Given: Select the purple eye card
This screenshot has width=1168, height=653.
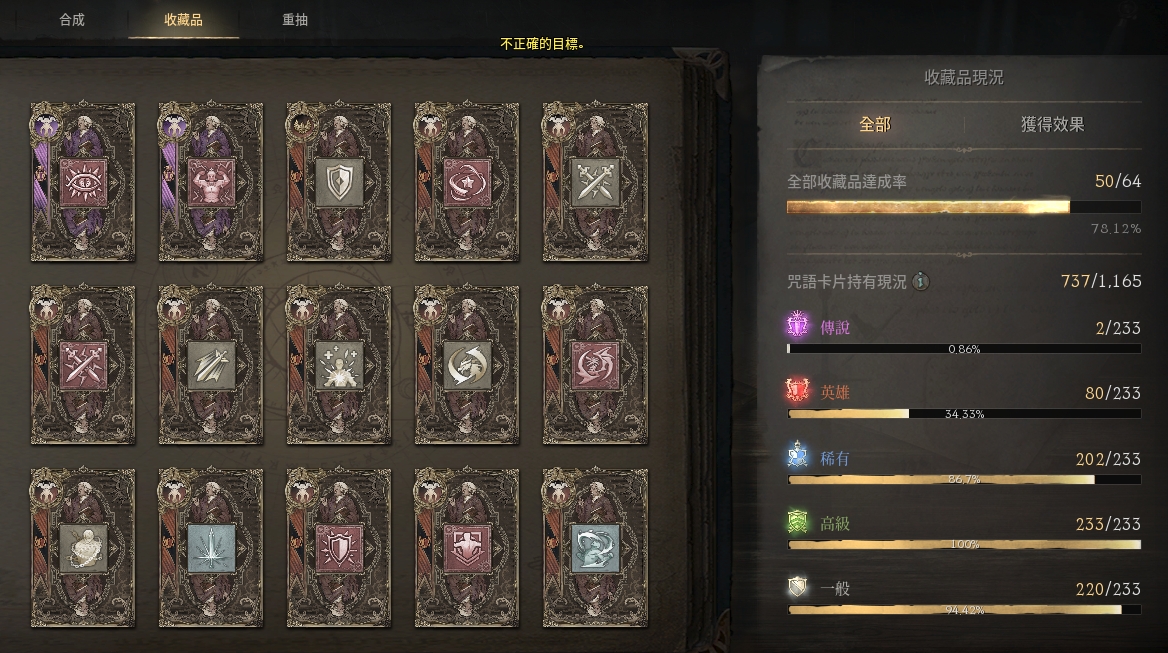Looking at the screenshot, I should (83, 182).
